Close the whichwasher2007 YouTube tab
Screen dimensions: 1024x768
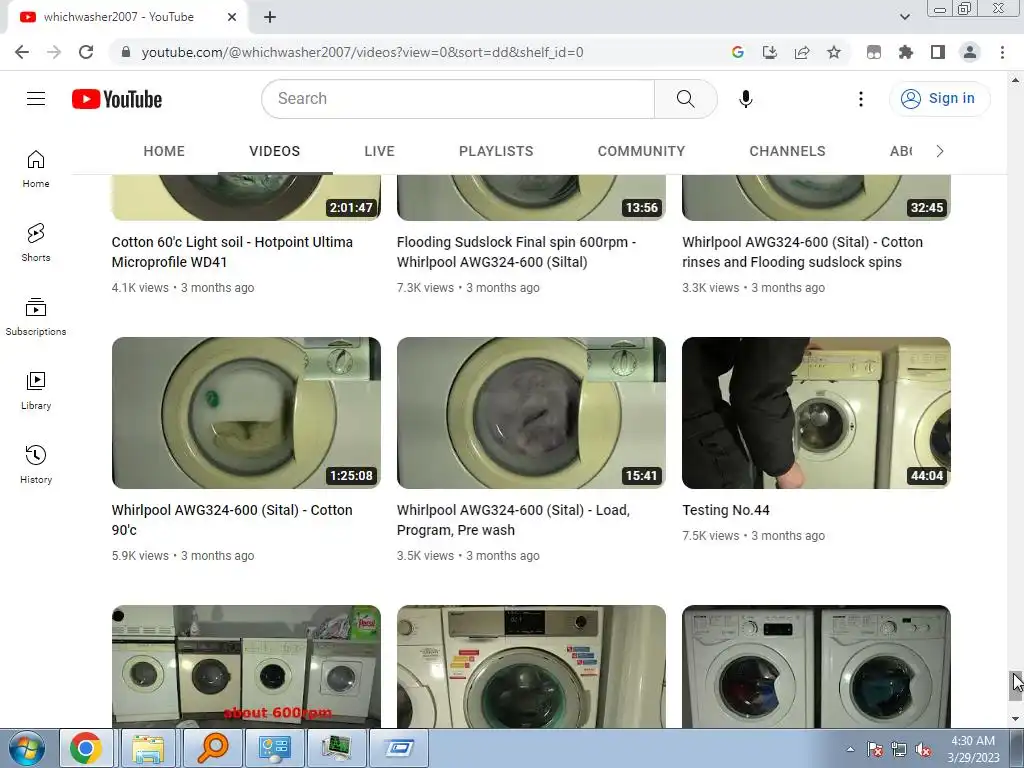coord(232,18)
